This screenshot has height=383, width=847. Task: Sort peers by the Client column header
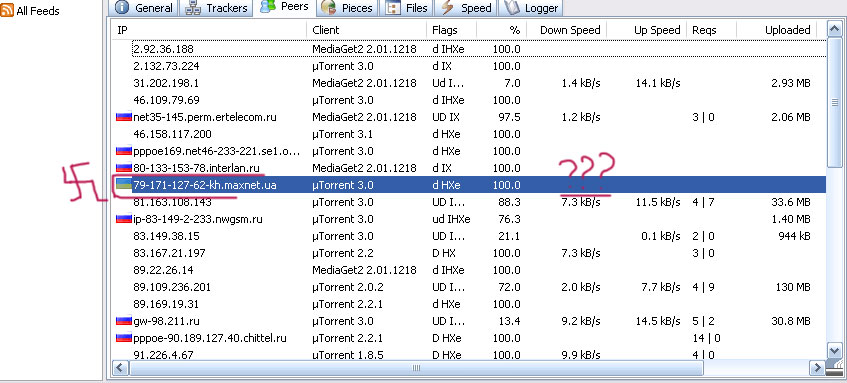[x=366, y=30]
